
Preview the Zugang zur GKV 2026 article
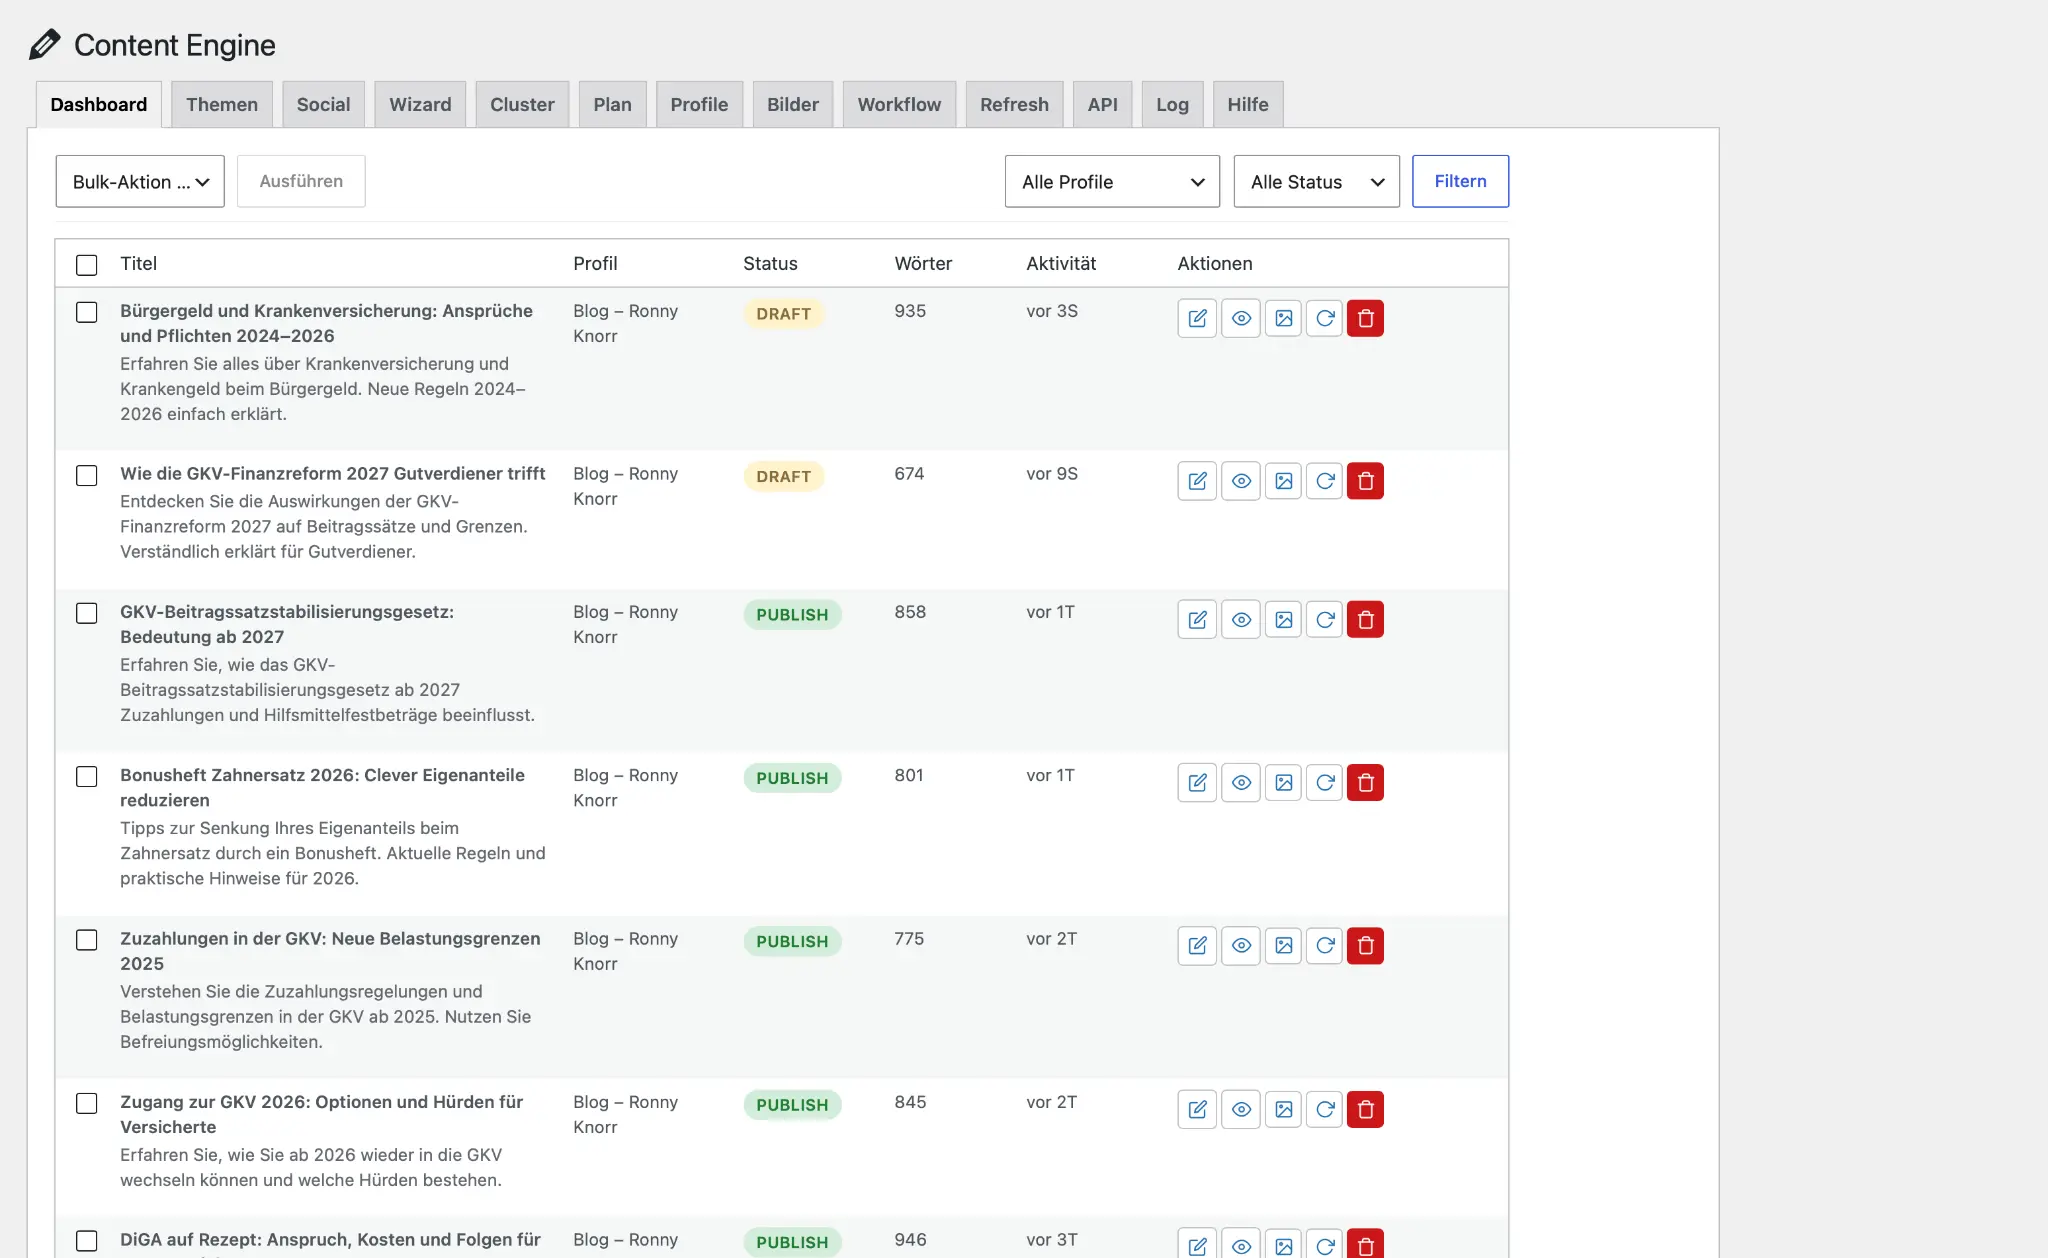tap(1241, 1109)
